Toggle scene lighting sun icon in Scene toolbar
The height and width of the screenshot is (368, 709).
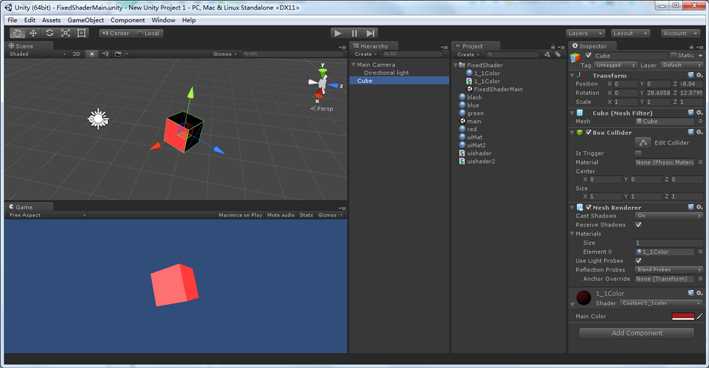[x=92, y=54]
